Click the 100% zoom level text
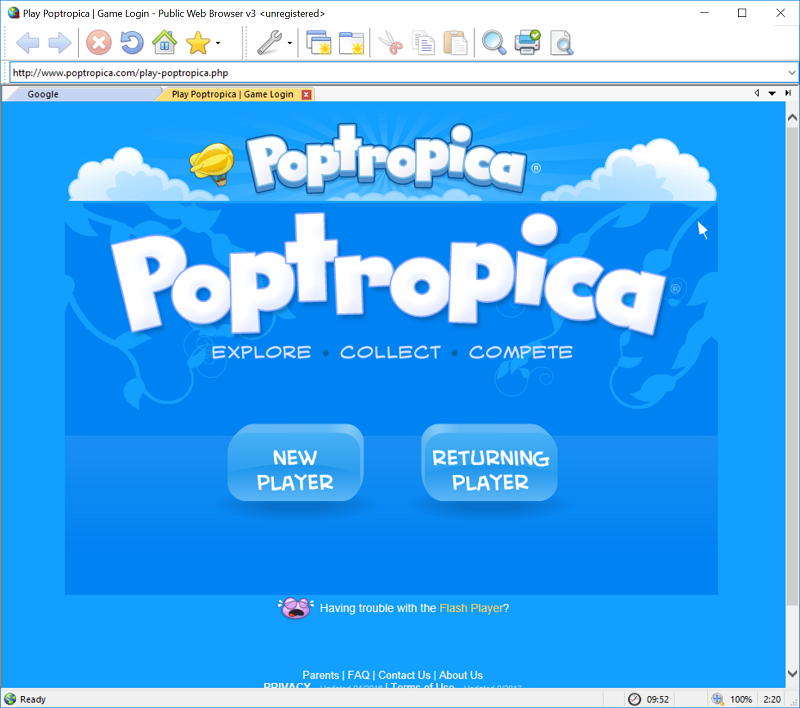This screenshot has width=800, height=708. (741, 699)
